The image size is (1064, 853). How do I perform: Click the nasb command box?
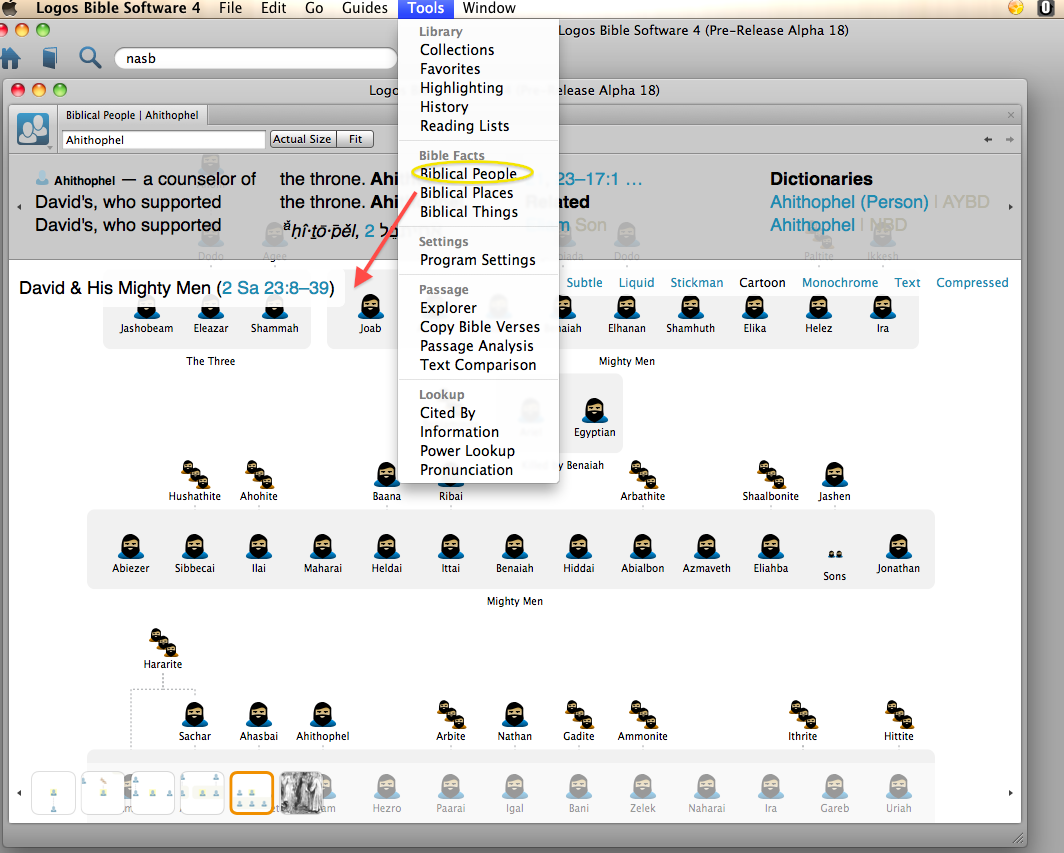click(256, 58)
